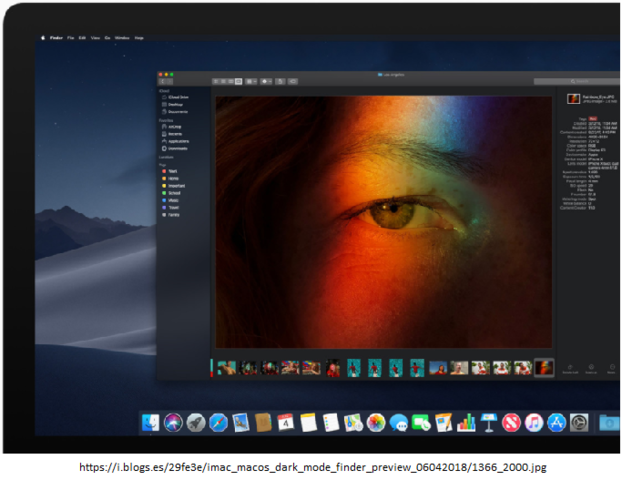Open Messages from the Dock
The height and width of the screenshot is (480, 622).
tap(399, 422)
